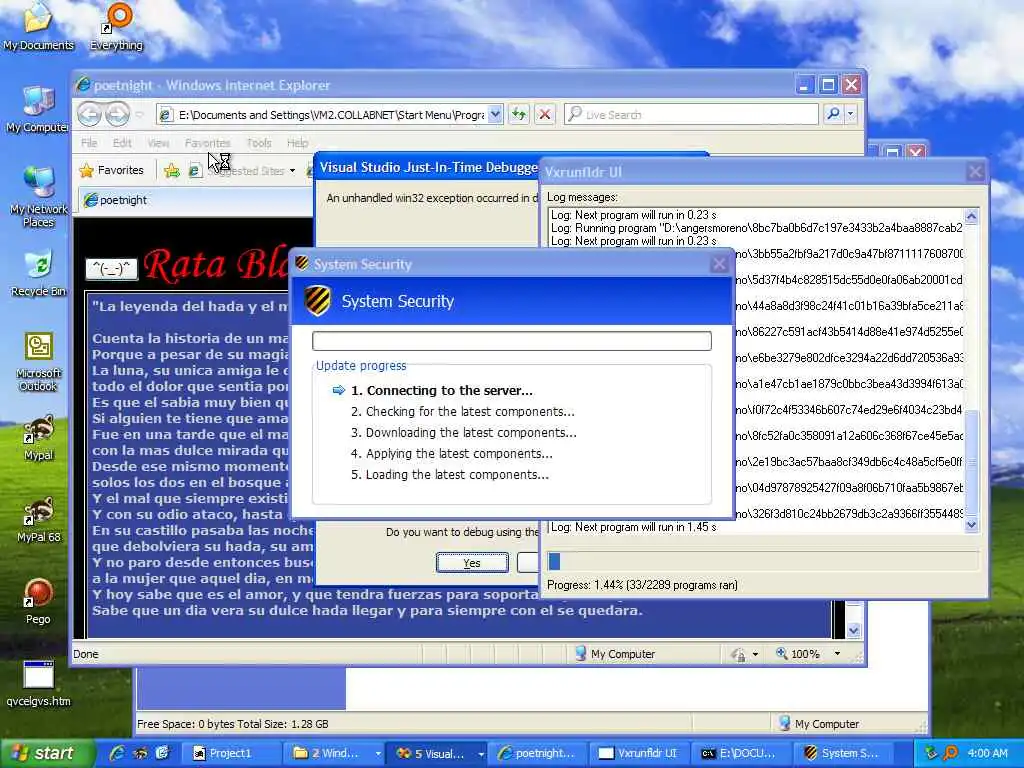This screenshot has width=1024, height=768.
Task: Click the System Security shield icon
Action: [x=317, y=301]
